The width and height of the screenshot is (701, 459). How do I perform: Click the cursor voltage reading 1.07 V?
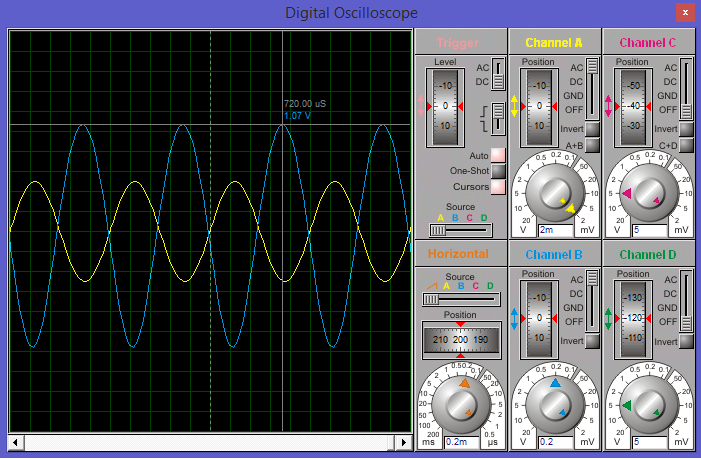(297, 116)
